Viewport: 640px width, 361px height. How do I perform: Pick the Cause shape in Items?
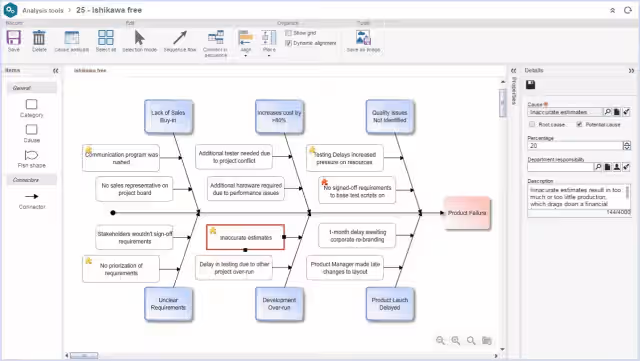pyautogui.click(x=31, y=130)
